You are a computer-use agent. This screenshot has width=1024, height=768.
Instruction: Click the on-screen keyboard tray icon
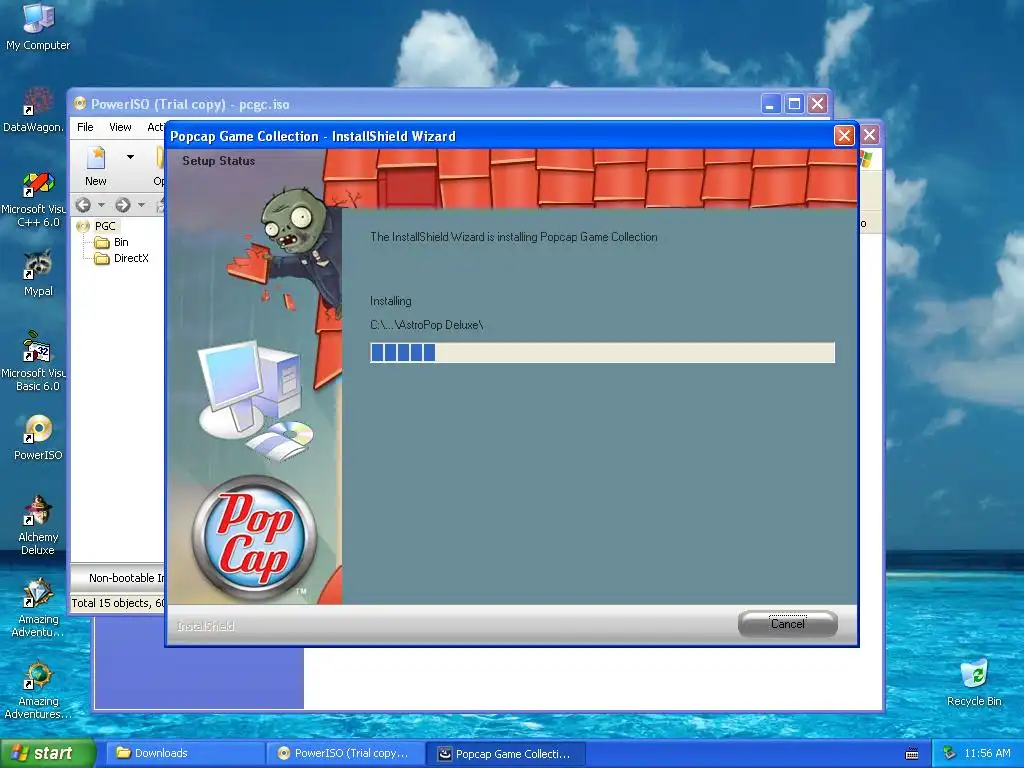[x=912, y=754]
